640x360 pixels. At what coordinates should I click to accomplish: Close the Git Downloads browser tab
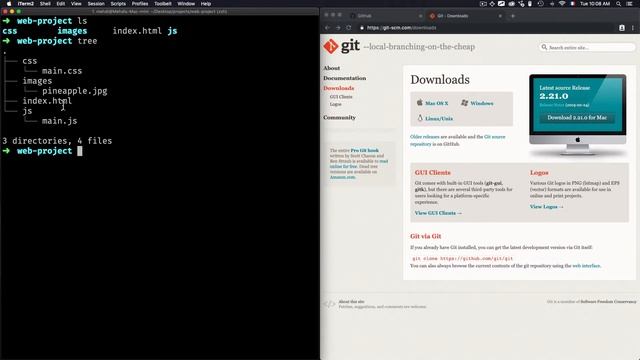[x=500, y=16]
